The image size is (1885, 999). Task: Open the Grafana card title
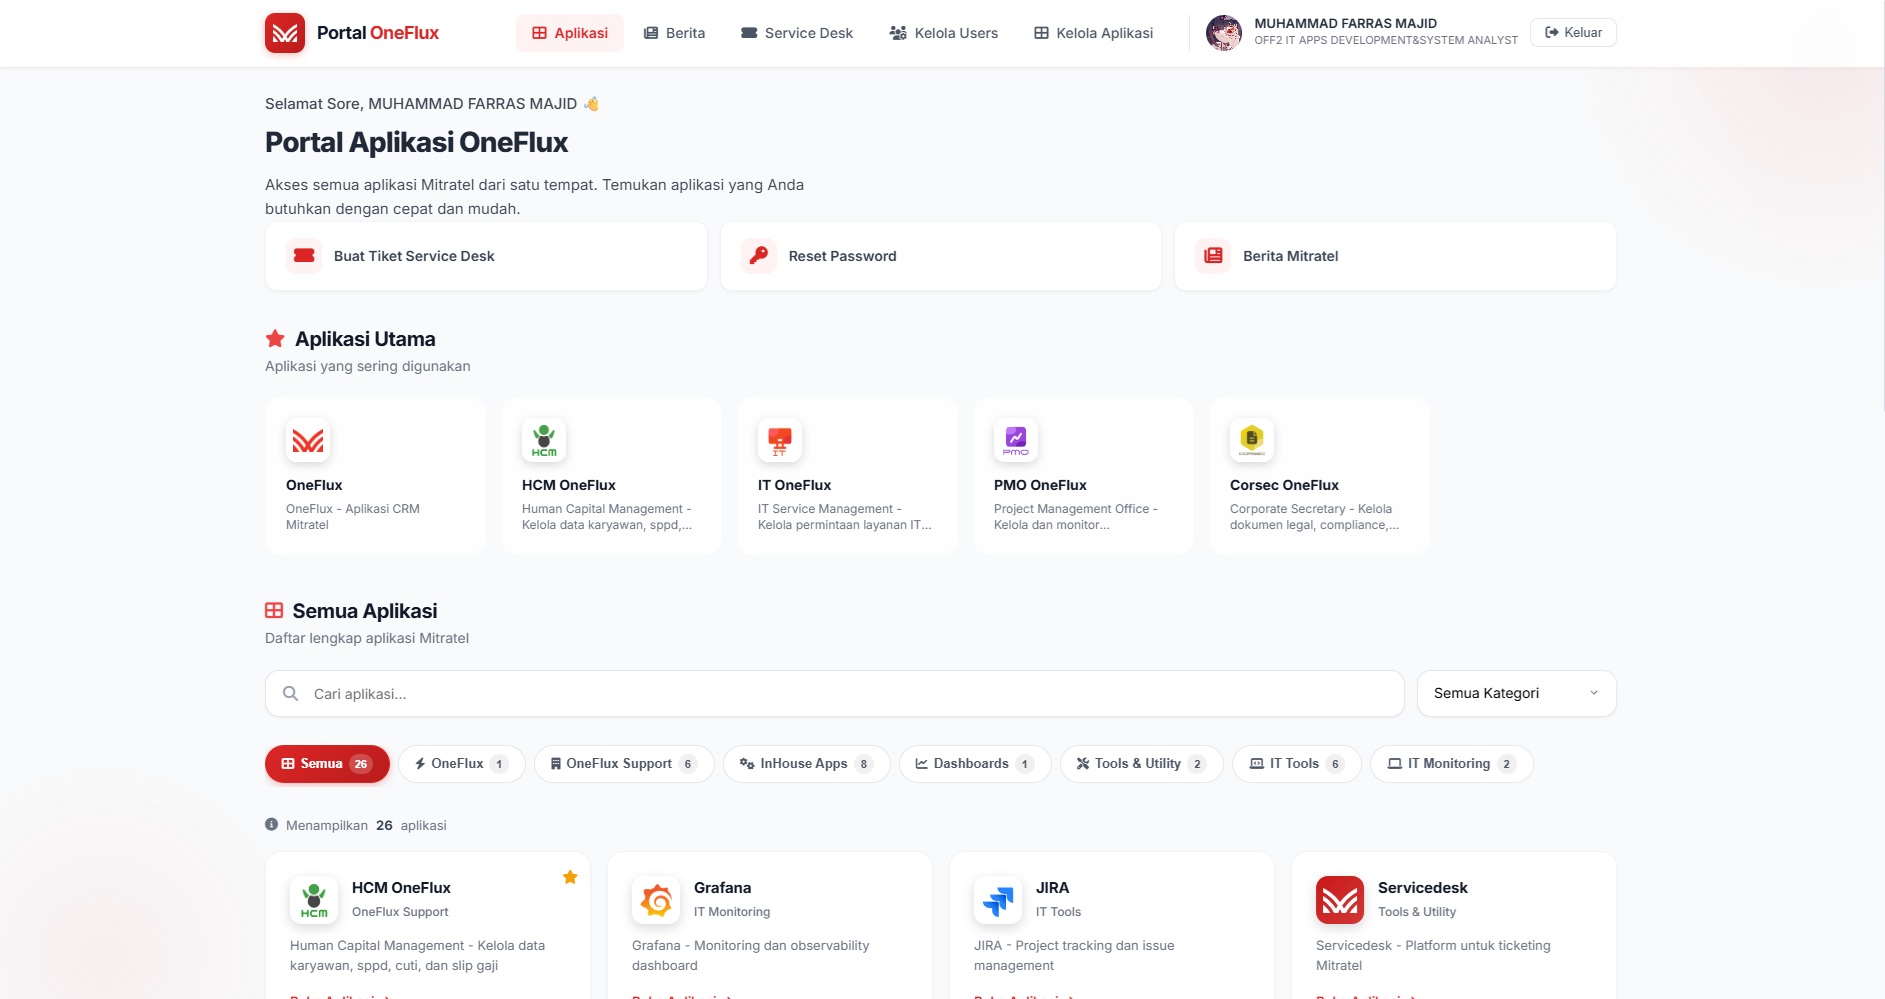click(722, 888)
